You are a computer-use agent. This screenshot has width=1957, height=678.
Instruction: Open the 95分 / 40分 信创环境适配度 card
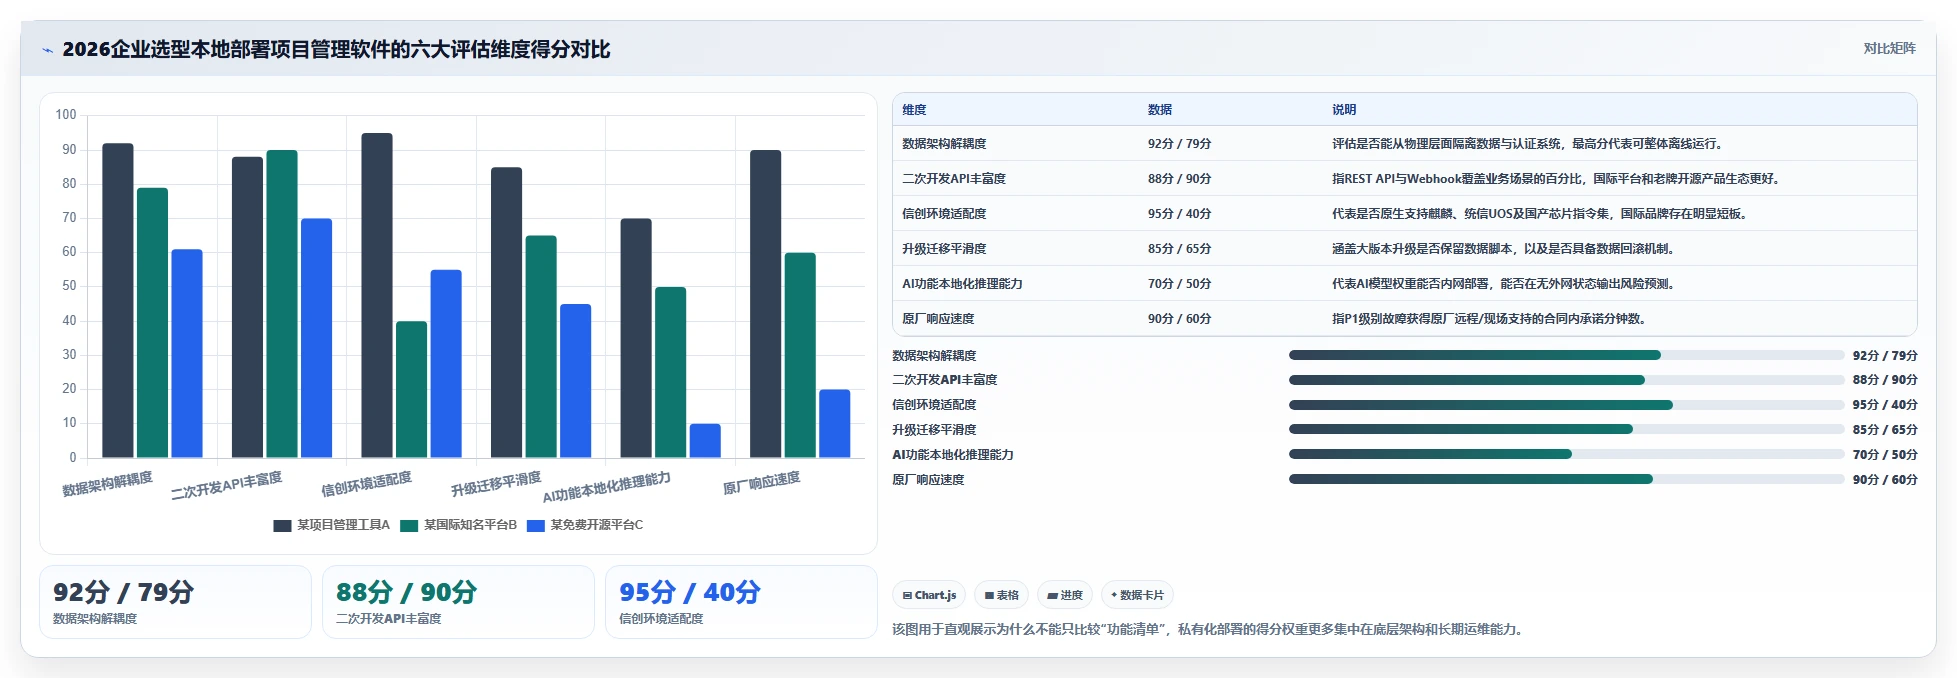coord(741,602)
